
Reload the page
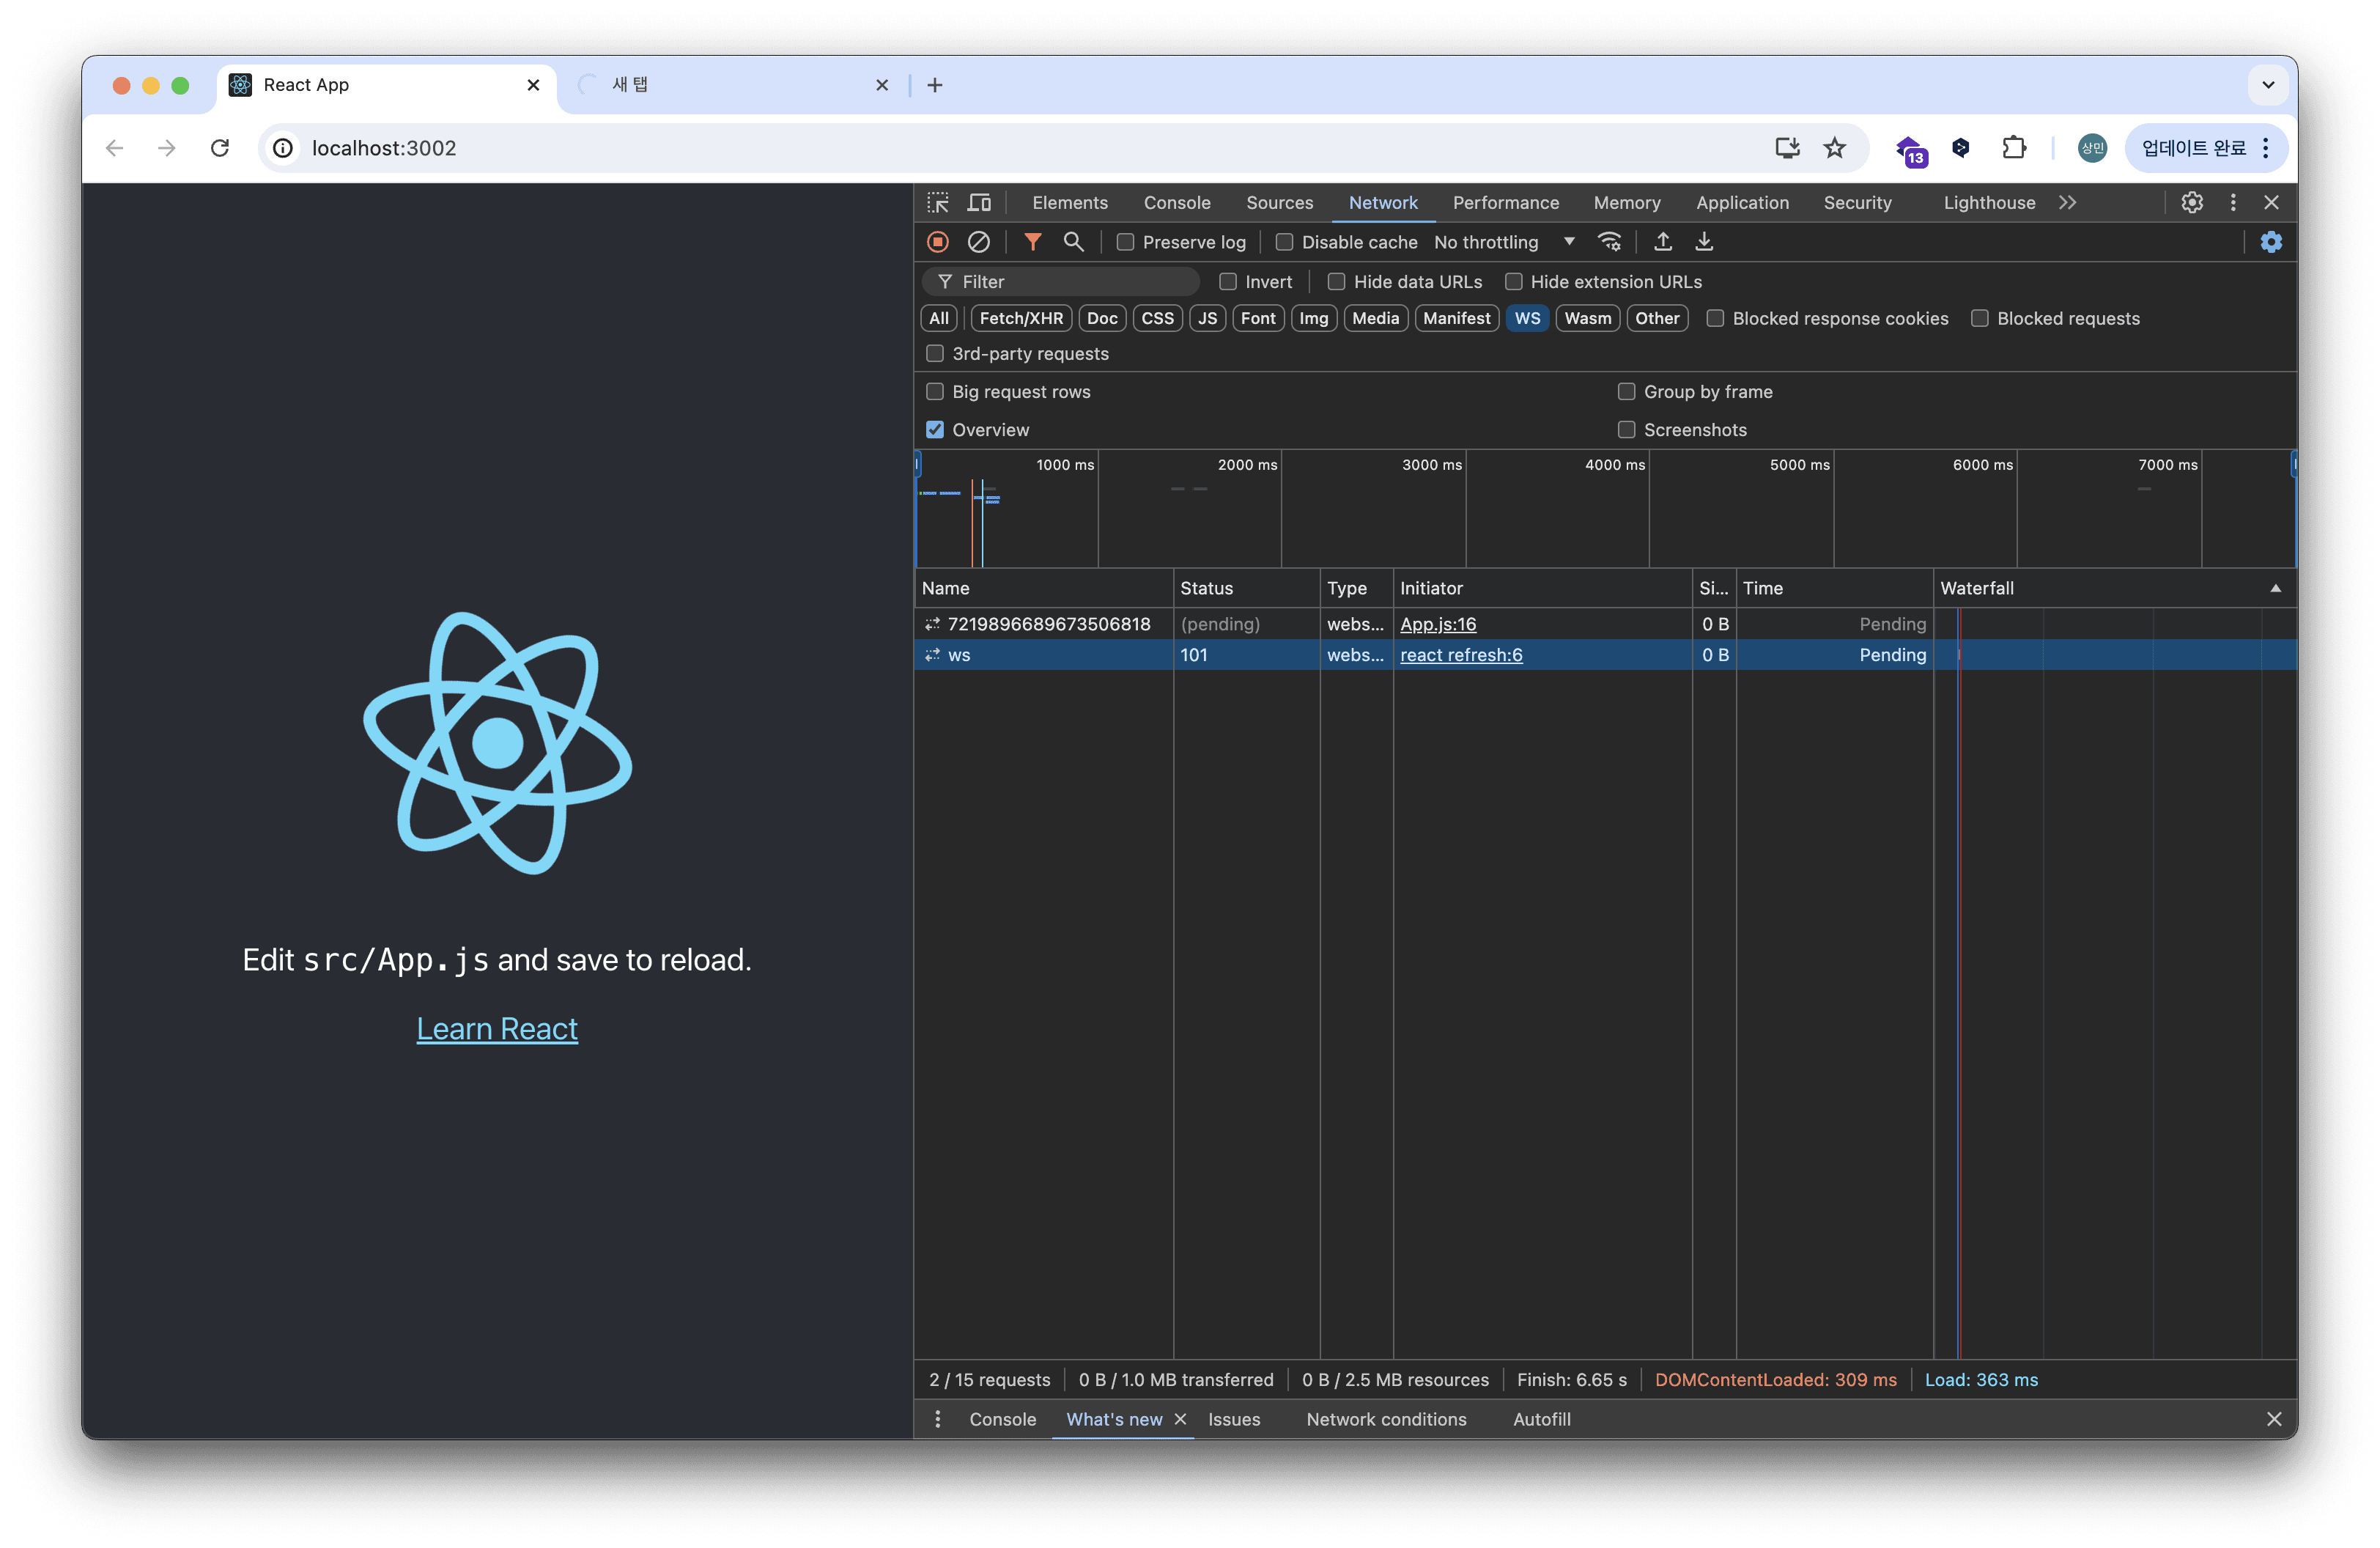click(x=220, y=148)
